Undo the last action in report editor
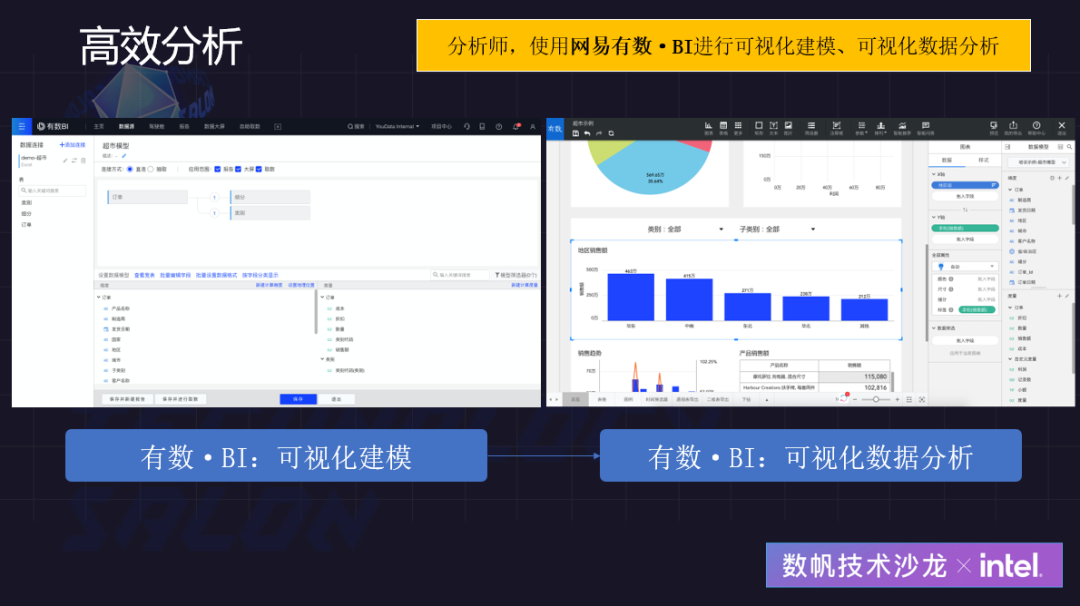 [587, 134]
